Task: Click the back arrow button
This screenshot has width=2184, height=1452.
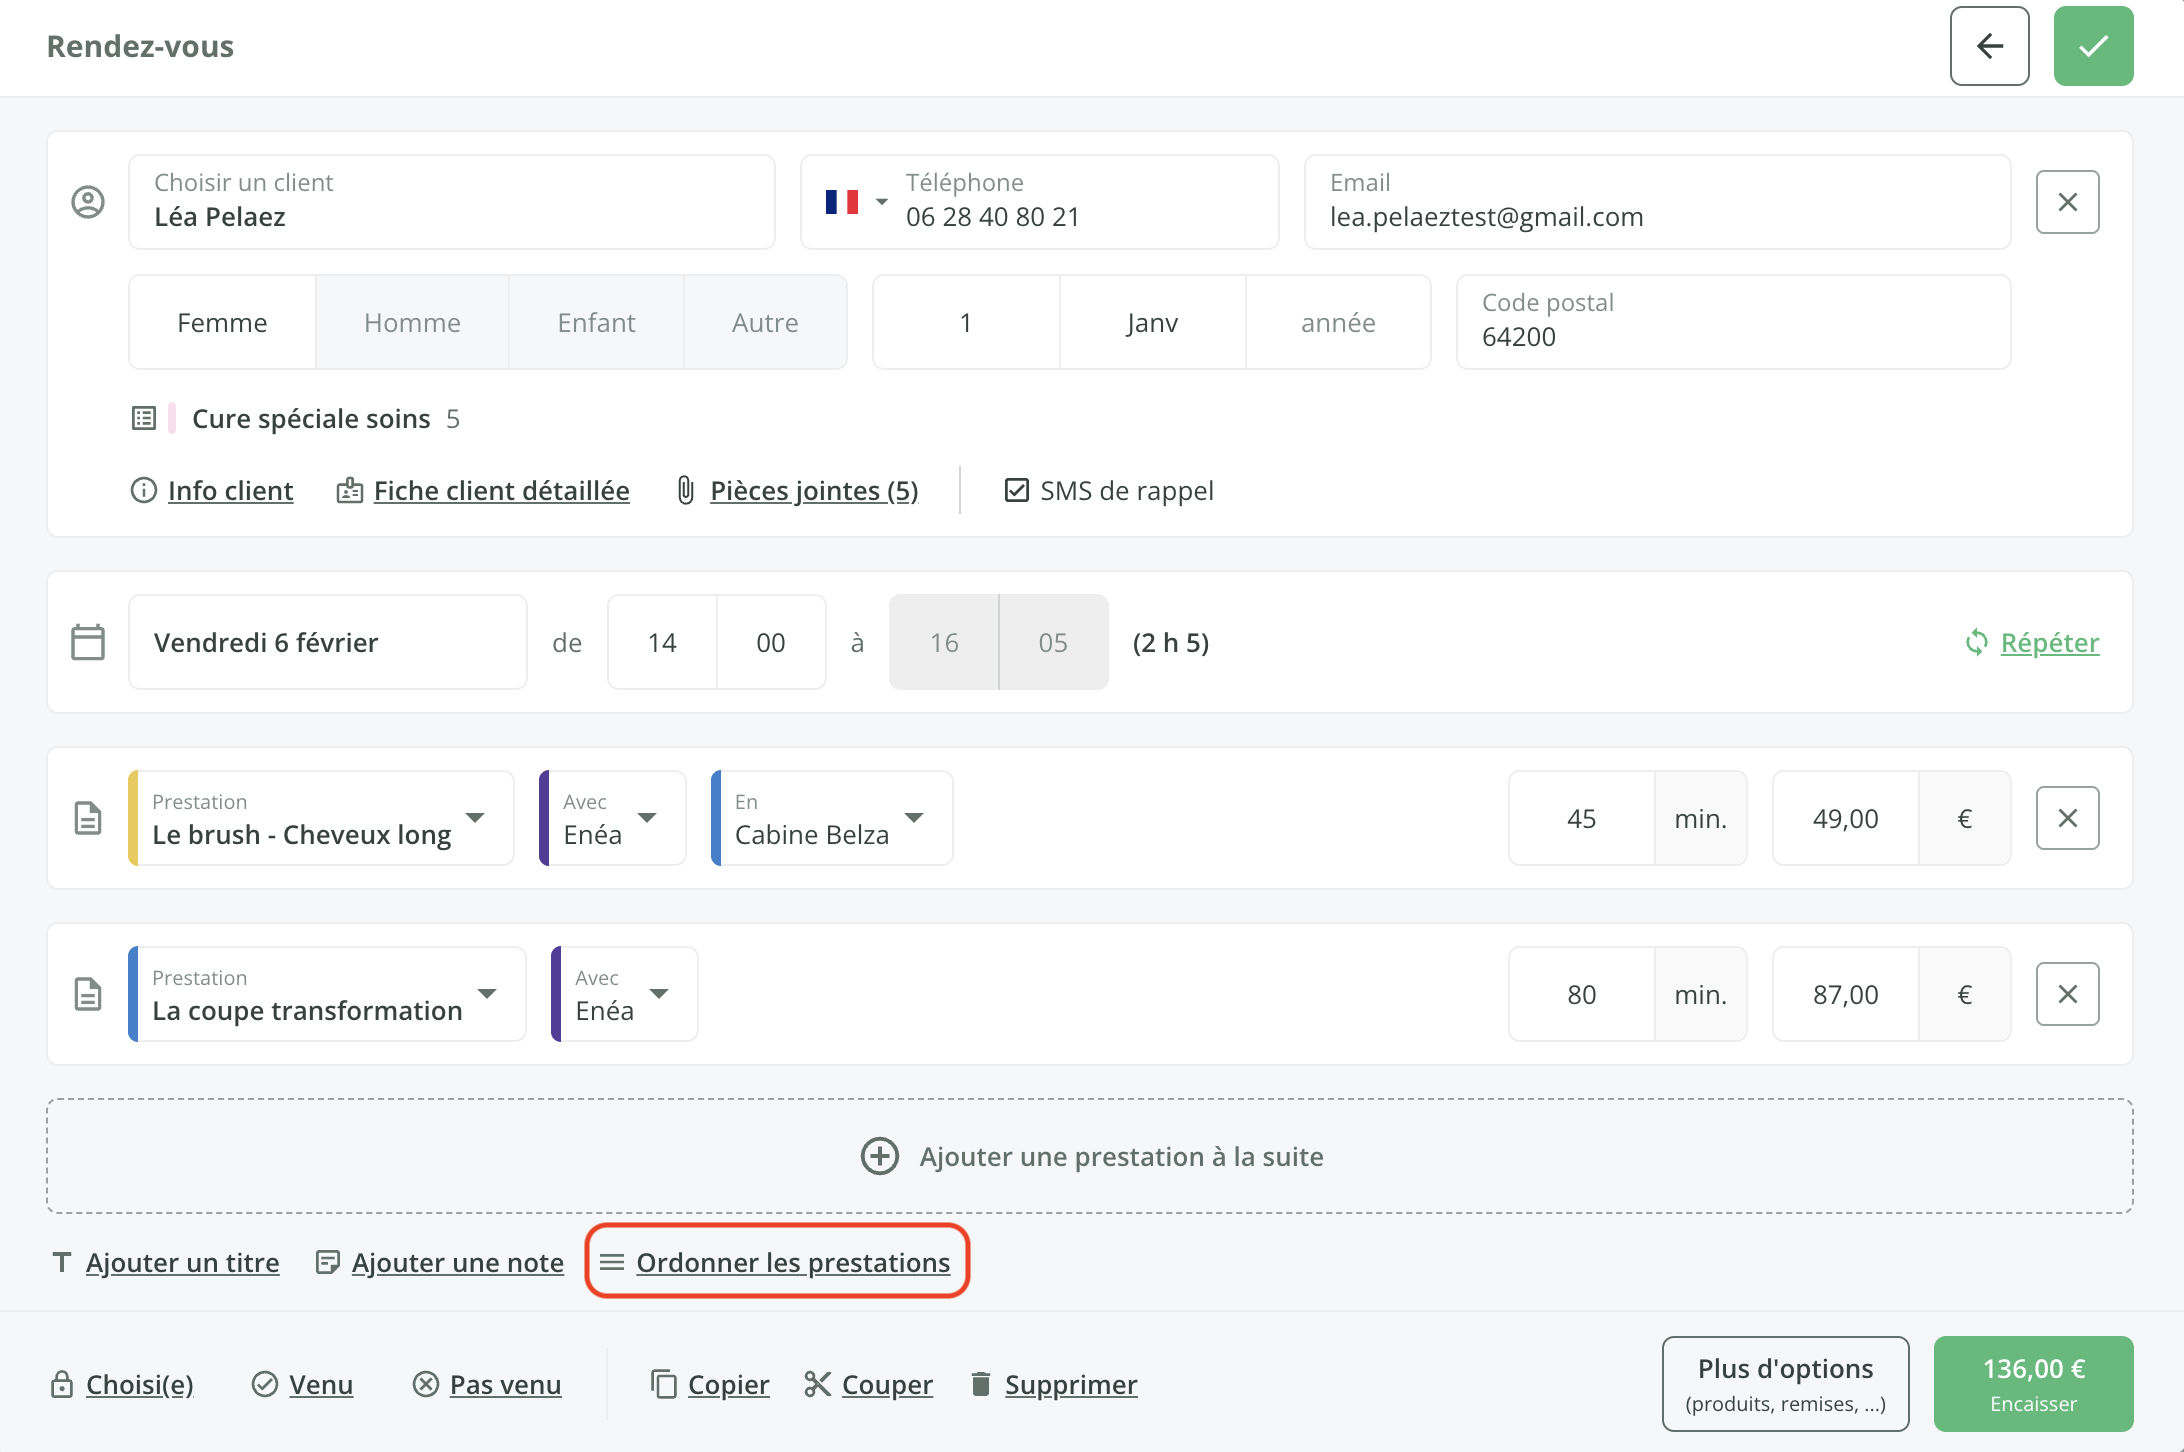Action: click(1989, 46)
